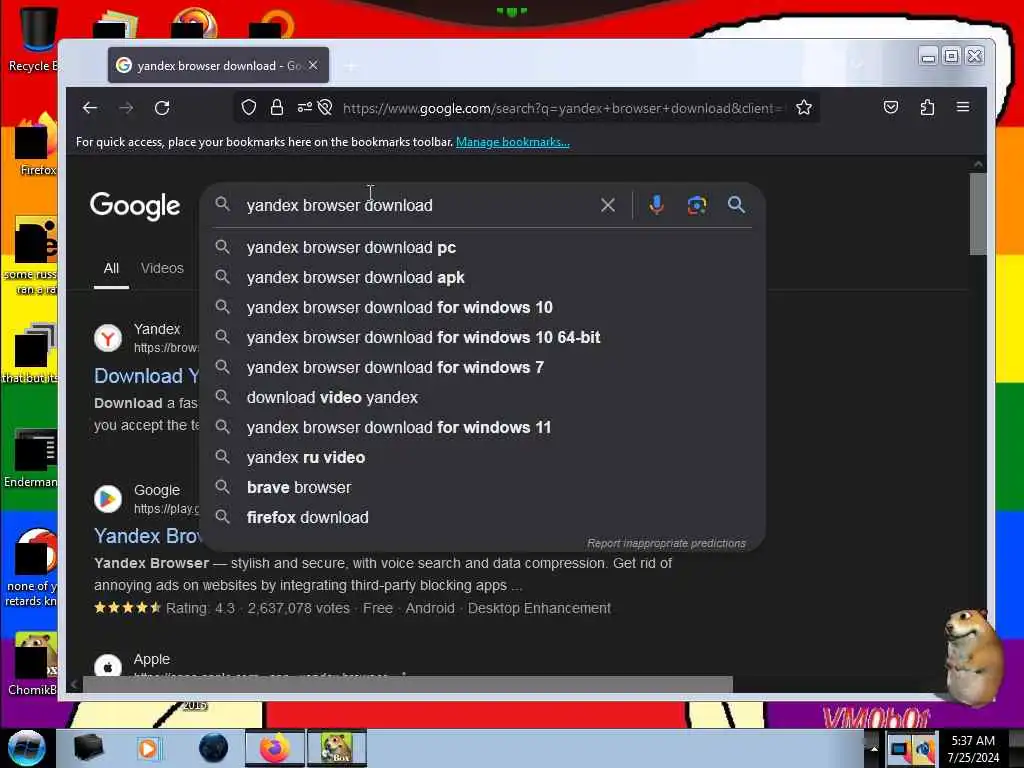
Task: Open the tracking protection shield icon
Action: click(249, 107)
